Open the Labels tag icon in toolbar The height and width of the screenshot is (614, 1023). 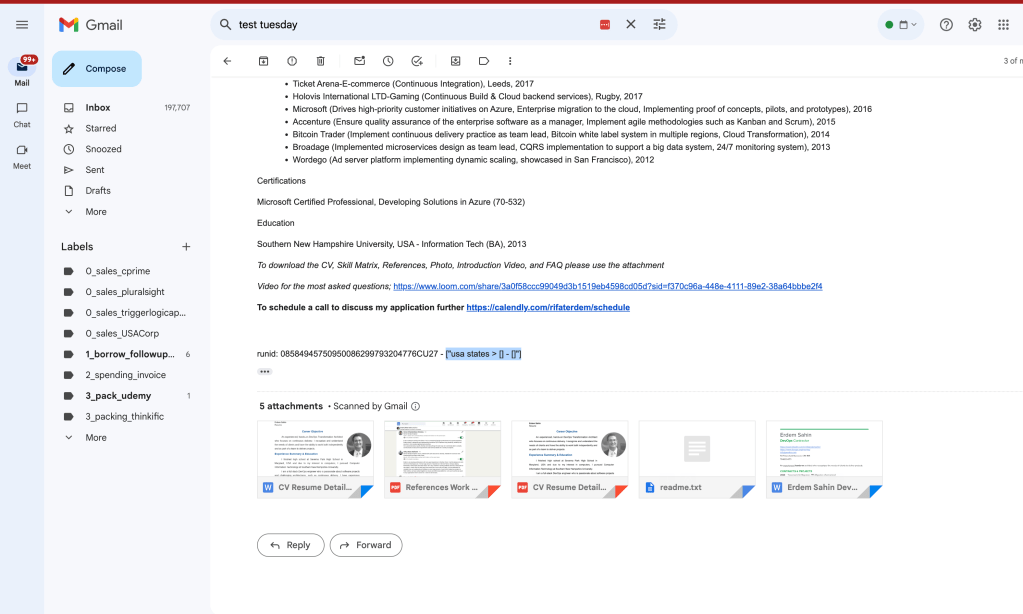[x=483, y=61]
